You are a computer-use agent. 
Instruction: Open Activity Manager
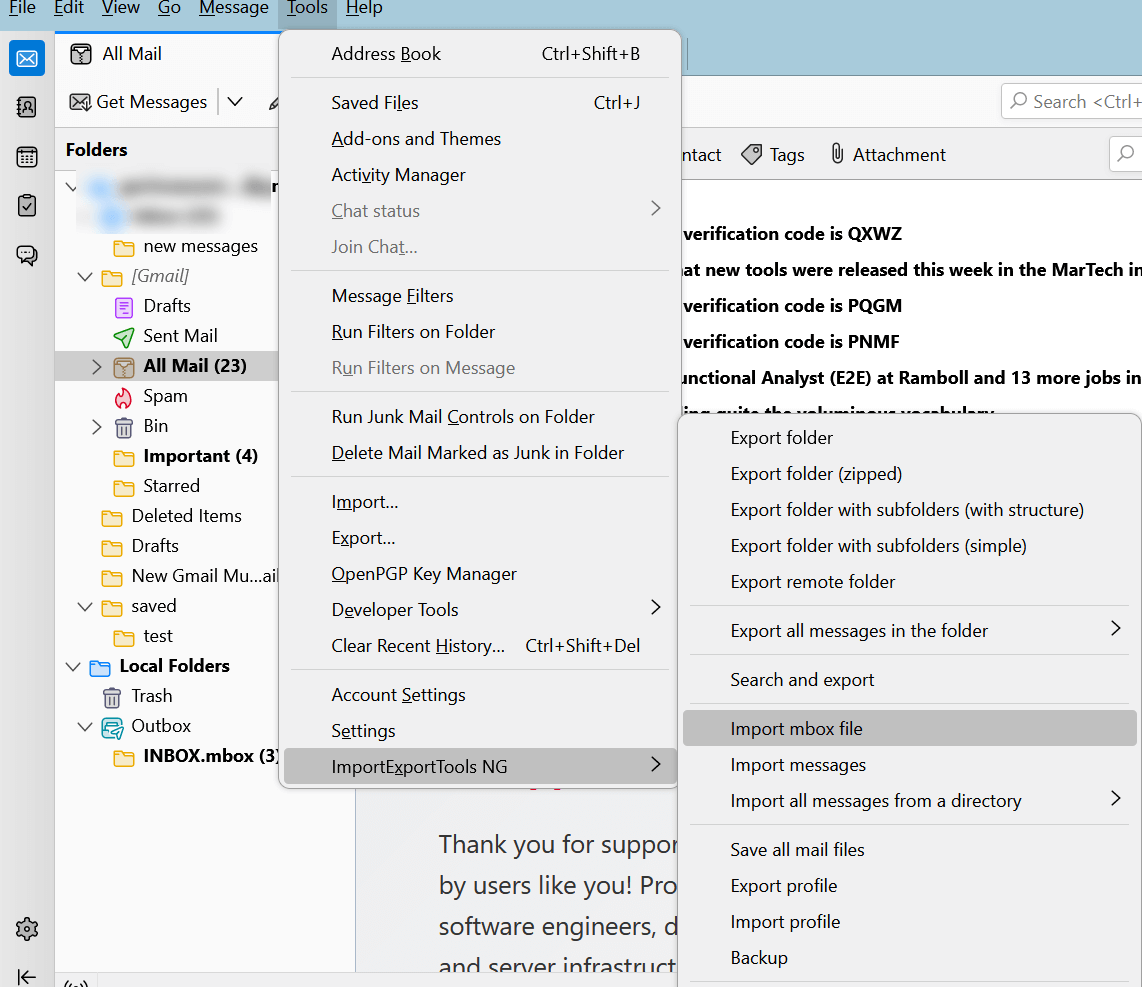pyautogui.click(x=480, y=175)
